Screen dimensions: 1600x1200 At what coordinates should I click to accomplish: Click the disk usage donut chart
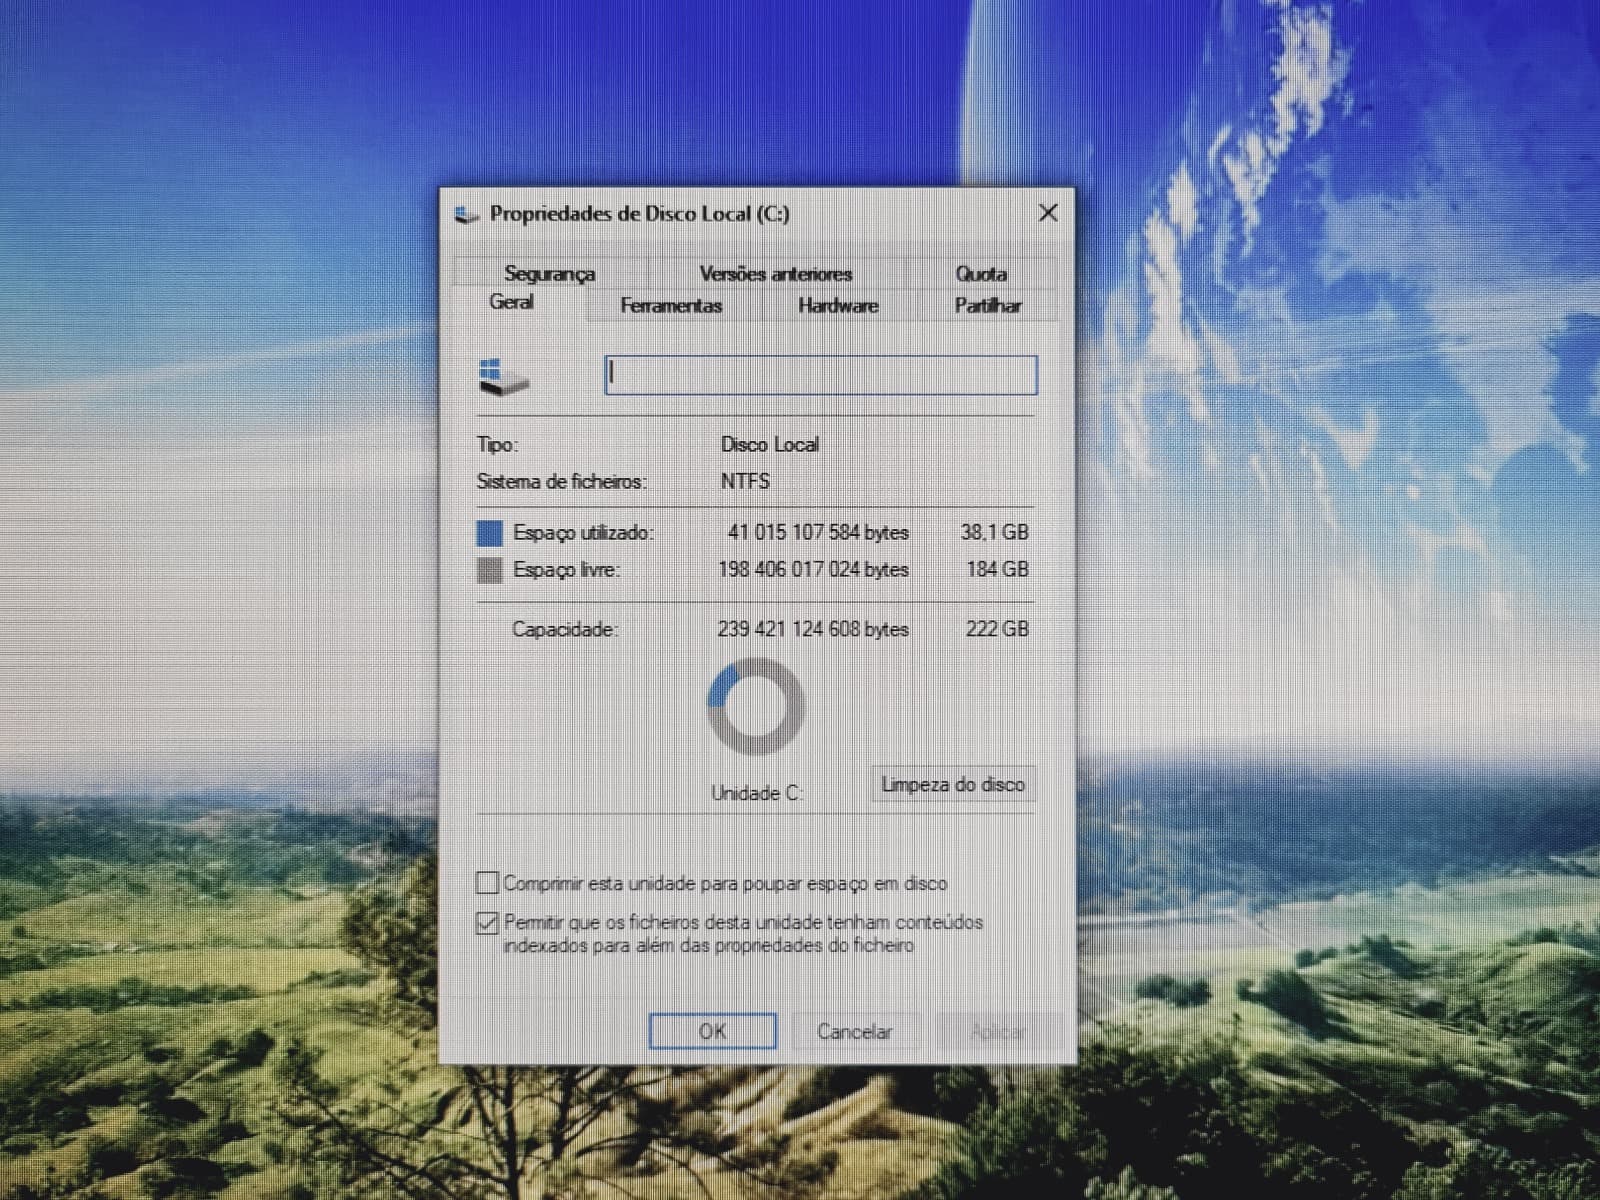756,706
